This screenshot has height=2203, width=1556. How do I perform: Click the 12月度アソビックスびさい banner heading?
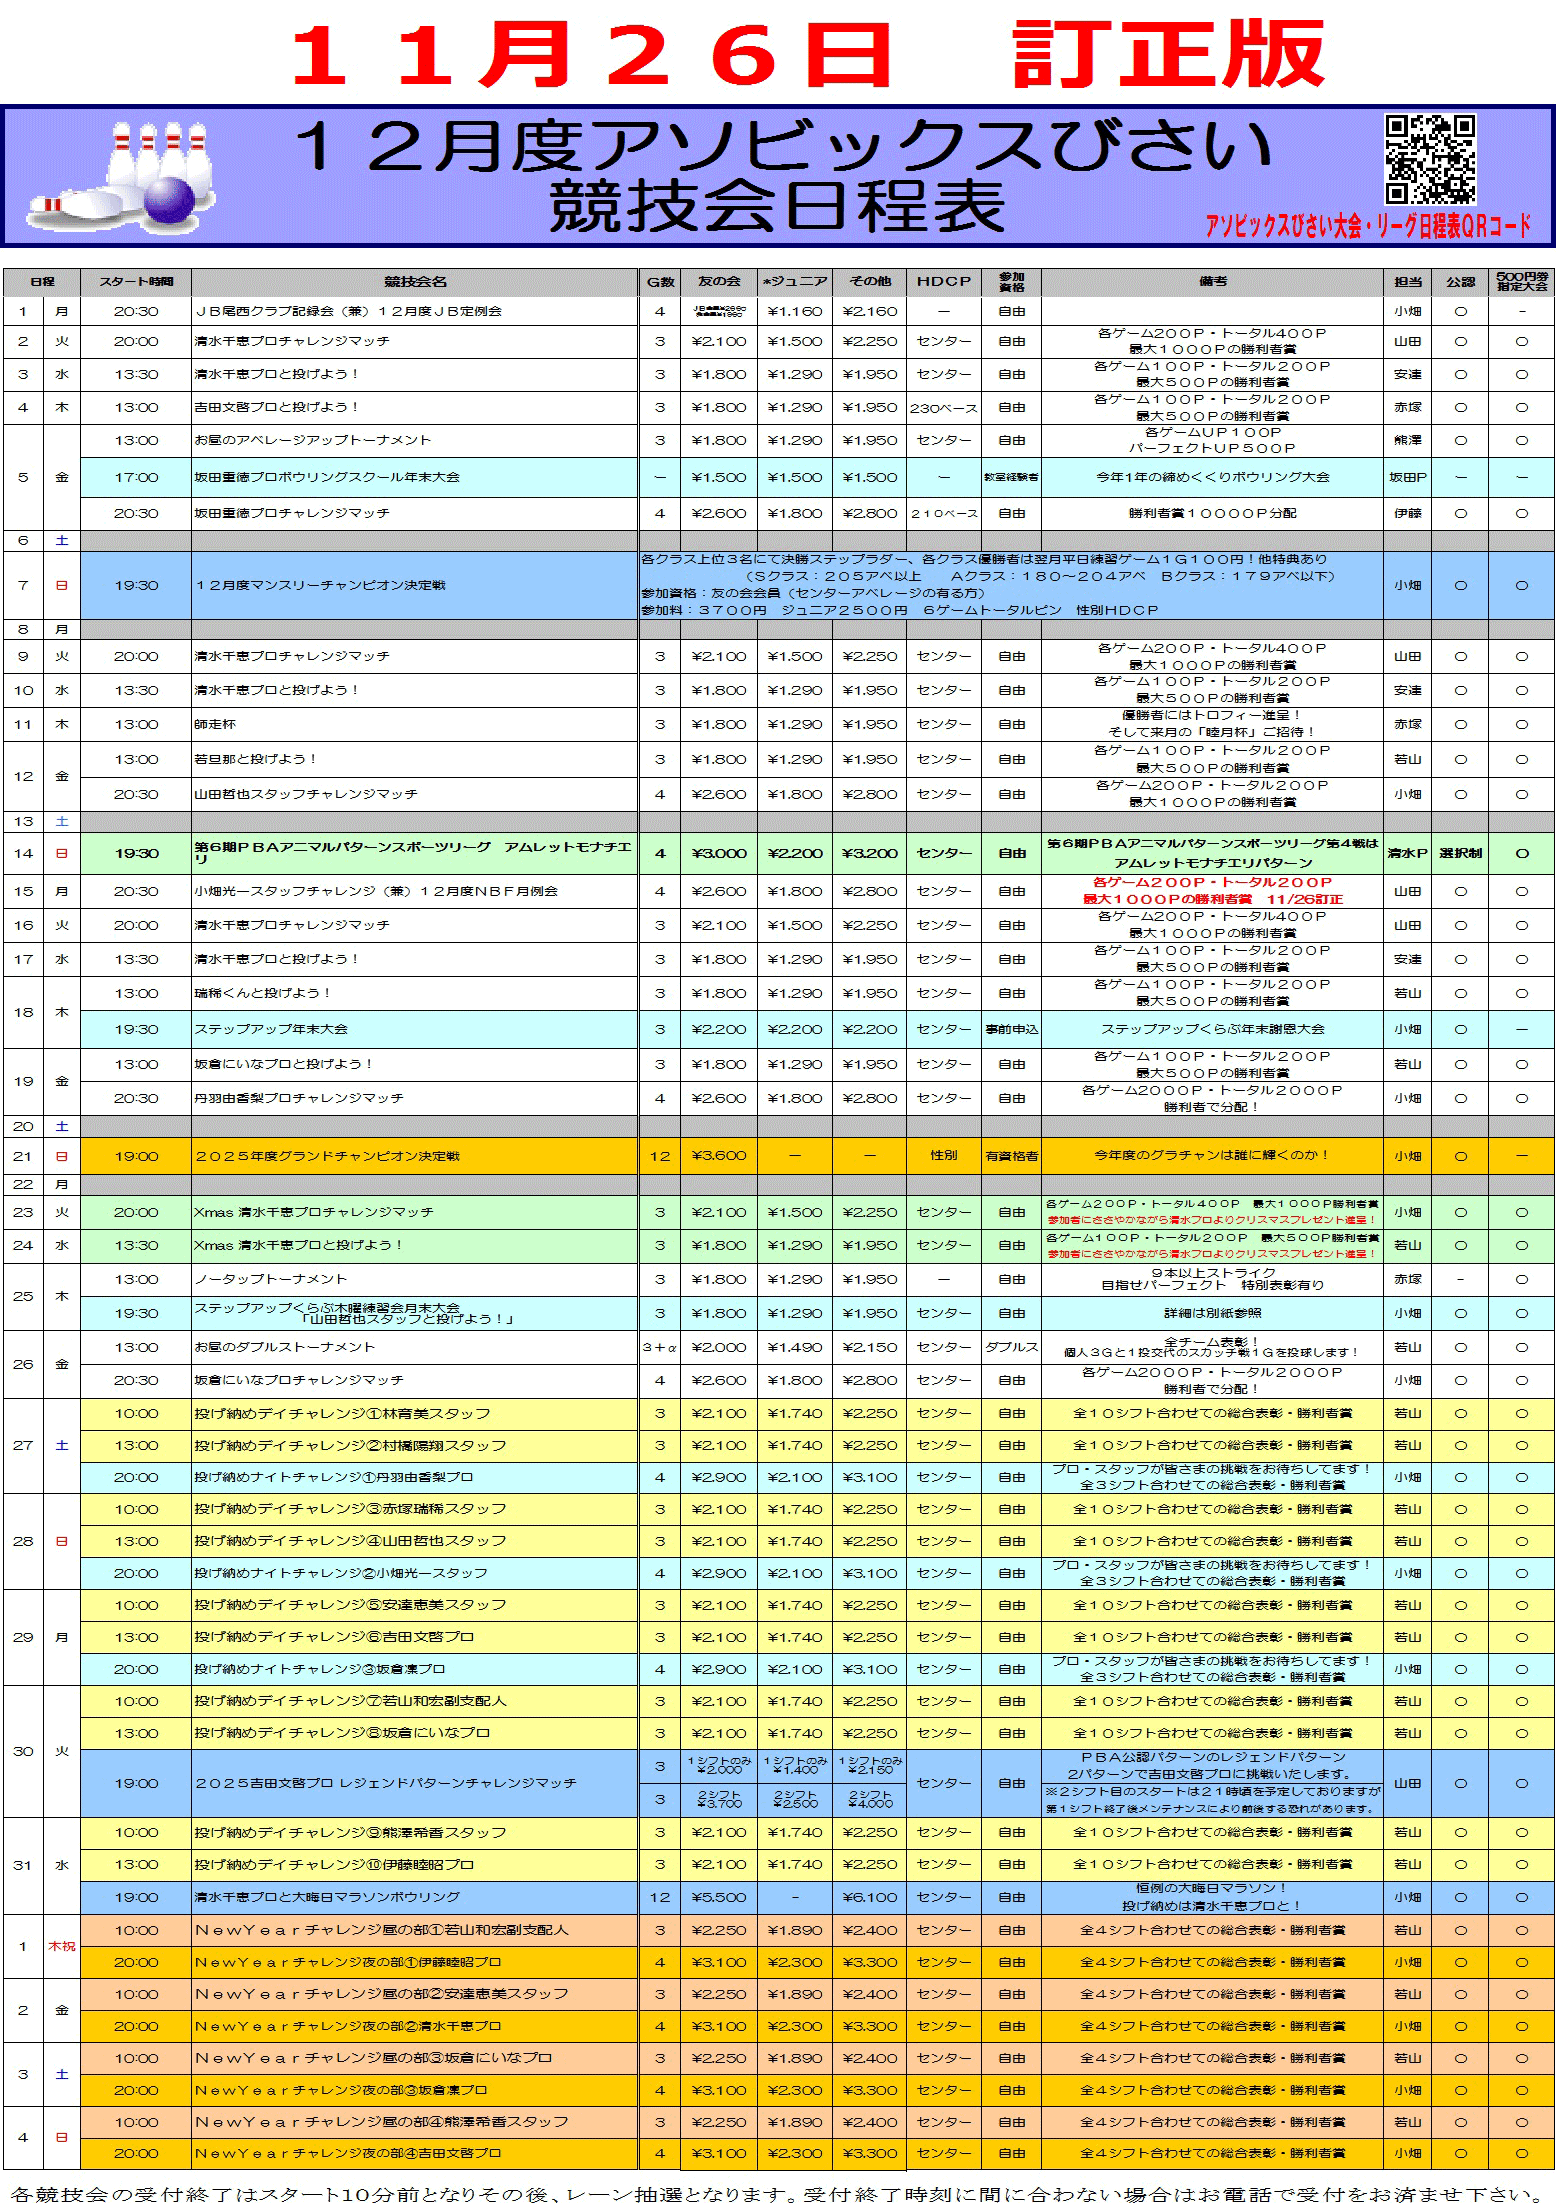point(780,146)
